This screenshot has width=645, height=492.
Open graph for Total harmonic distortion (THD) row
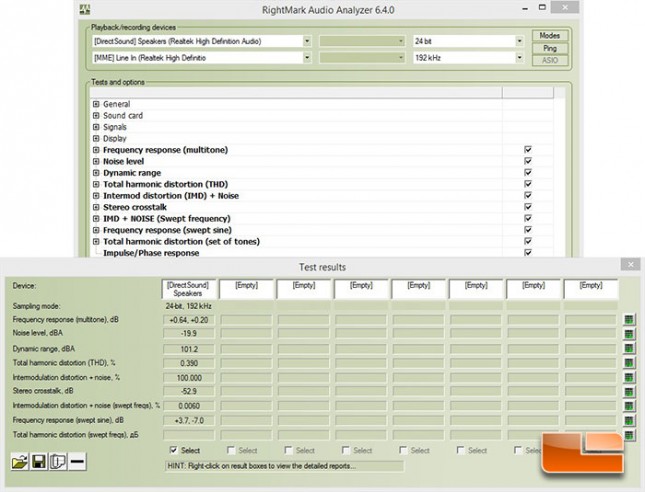click(629, 363)
